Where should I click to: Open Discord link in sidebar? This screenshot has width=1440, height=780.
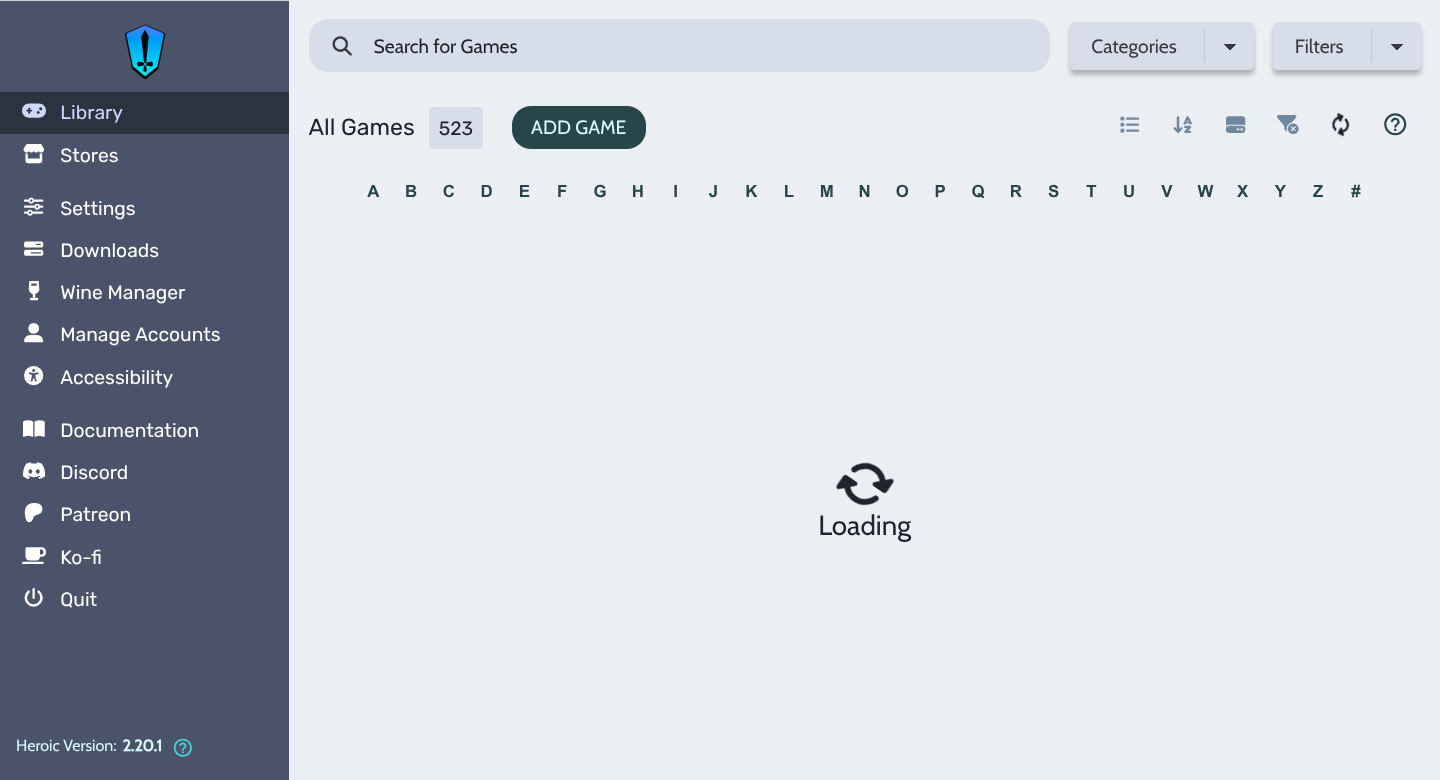click(x=93, y=472)
